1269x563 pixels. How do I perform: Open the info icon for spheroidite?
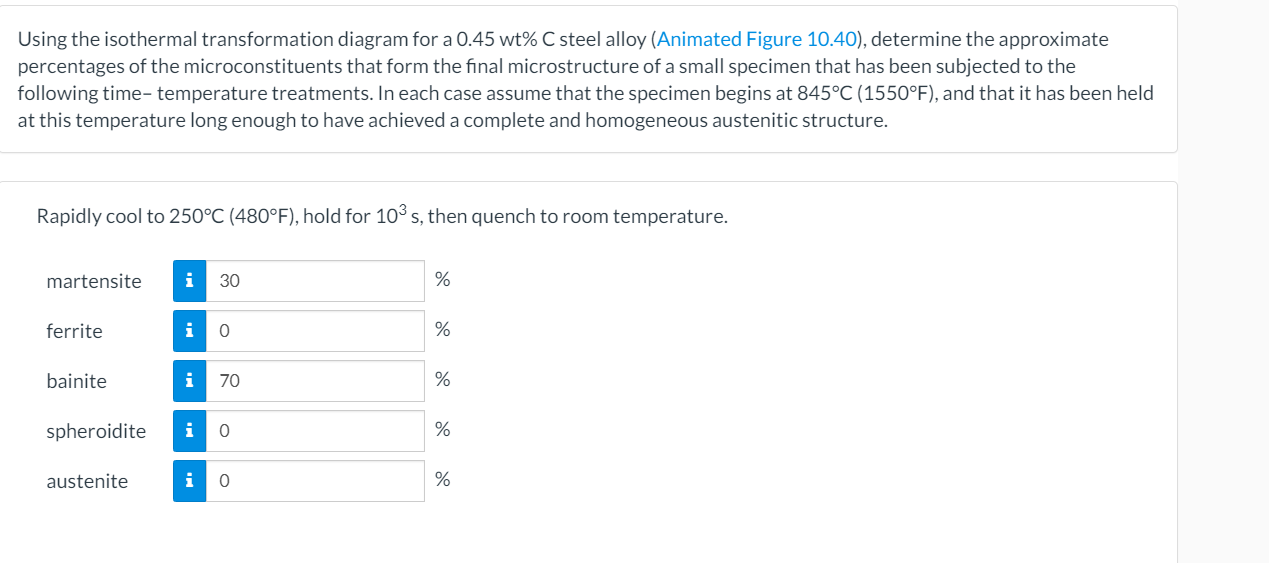(x=190, y=431)
